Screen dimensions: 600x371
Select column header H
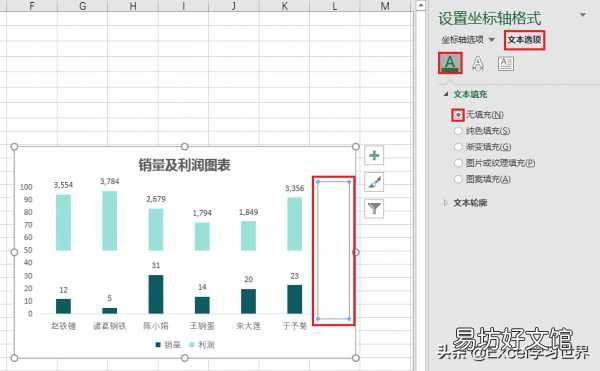pyautogui.click(x=133, y=6)
